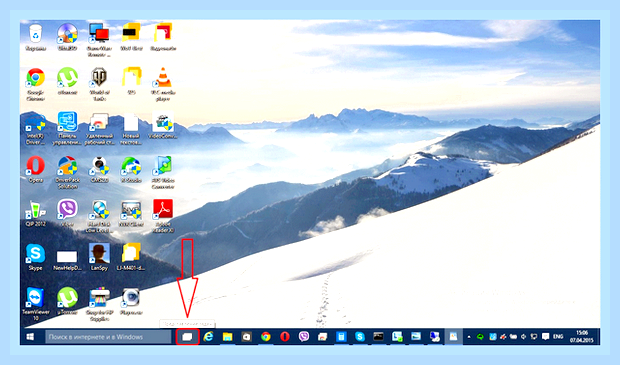Switch the ENG input language indicator
Image resolution: width=620 pixels, height=365 pixels.
point(558,337)
